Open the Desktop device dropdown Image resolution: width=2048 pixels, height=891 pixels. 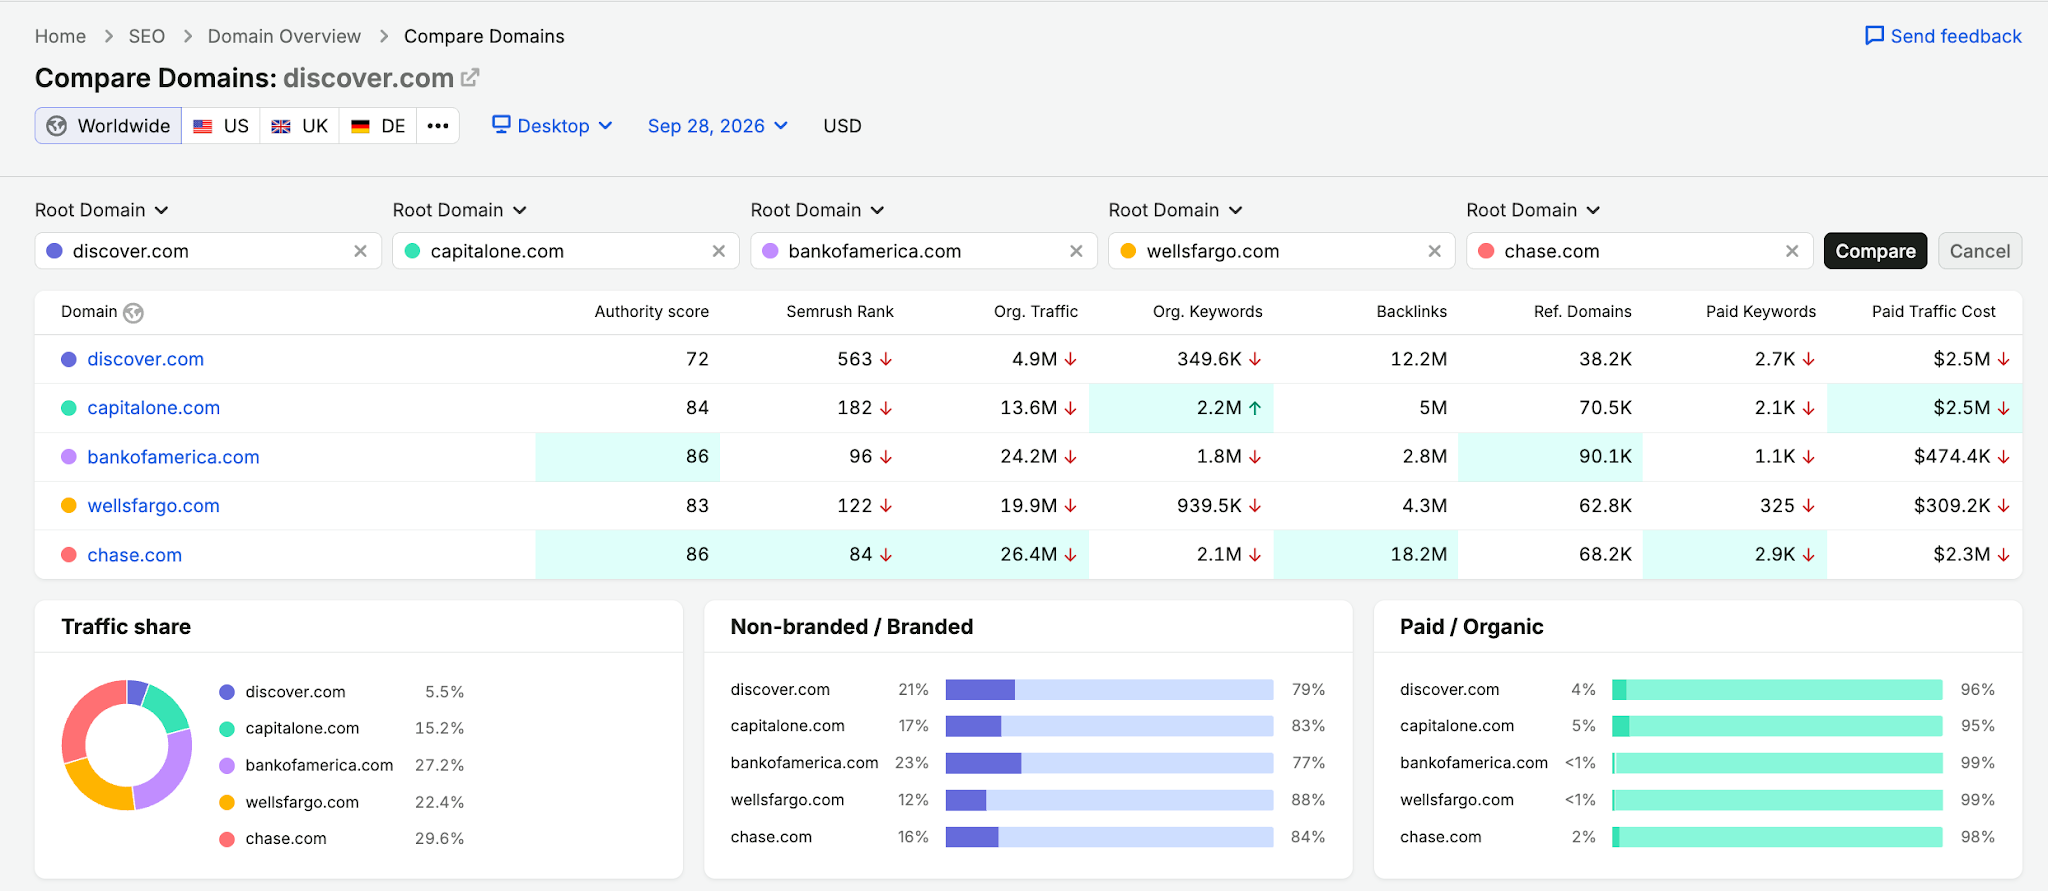[x=552, y=126]
